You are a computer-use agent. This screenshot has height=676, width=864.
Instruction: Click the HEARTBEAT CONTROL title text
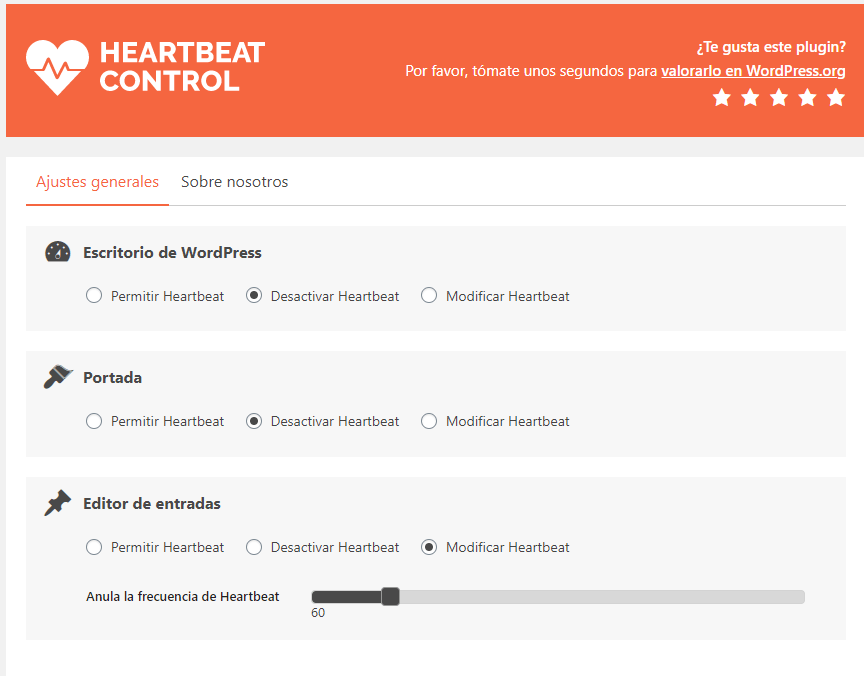182,67
